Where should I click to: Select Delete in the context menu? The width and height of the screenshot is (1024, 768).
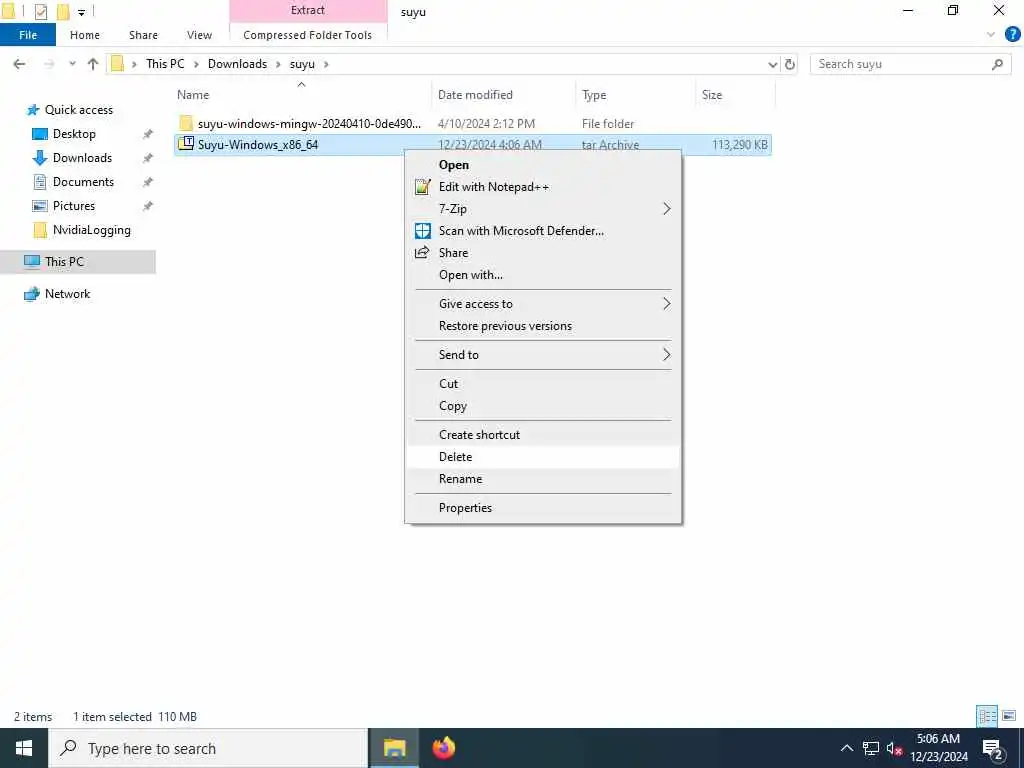(543, 457)
